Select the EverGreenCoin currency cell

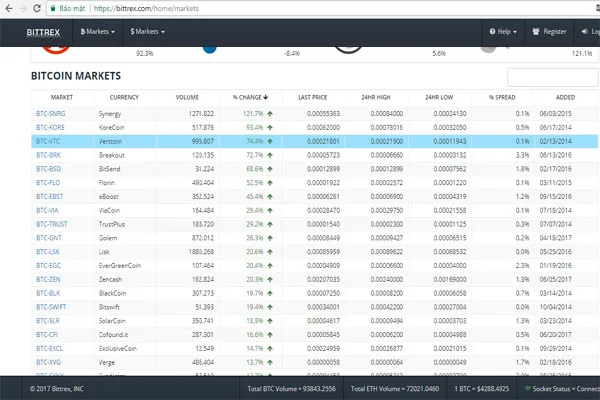pyautogui.click(x=120, y=265)
